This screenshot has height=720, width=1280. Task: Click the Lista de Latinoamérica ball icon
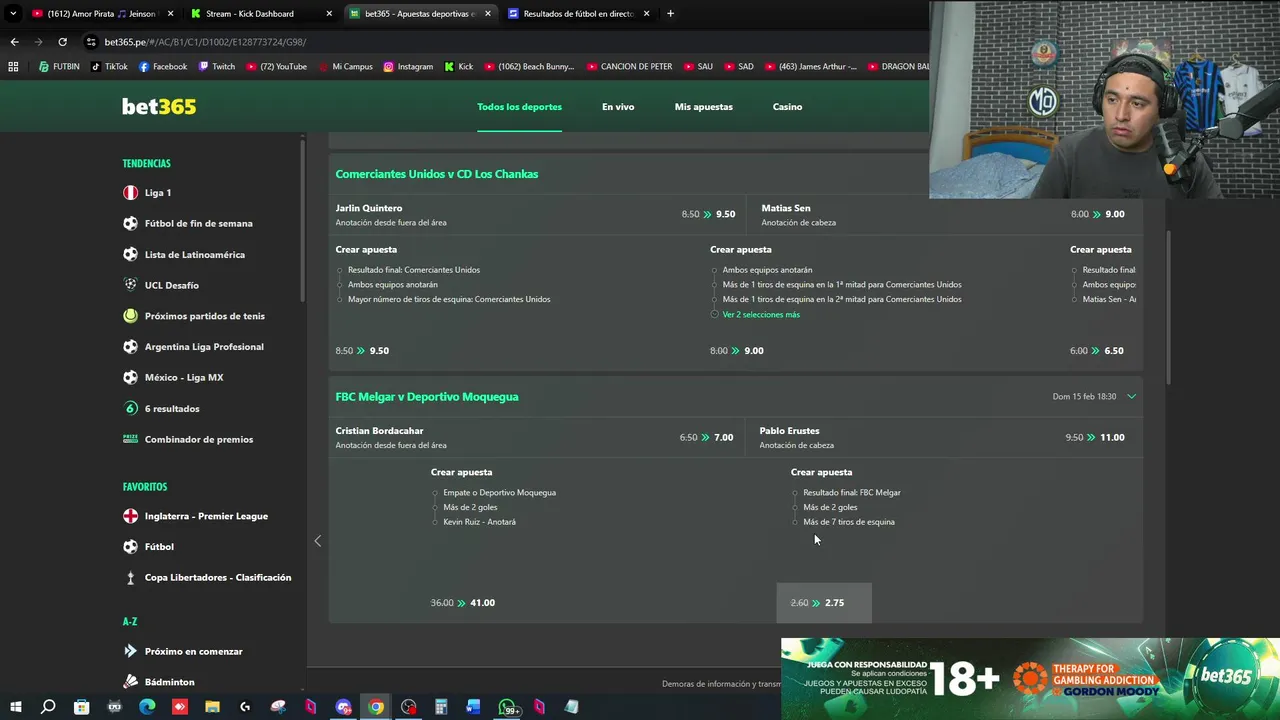[130, 255]
